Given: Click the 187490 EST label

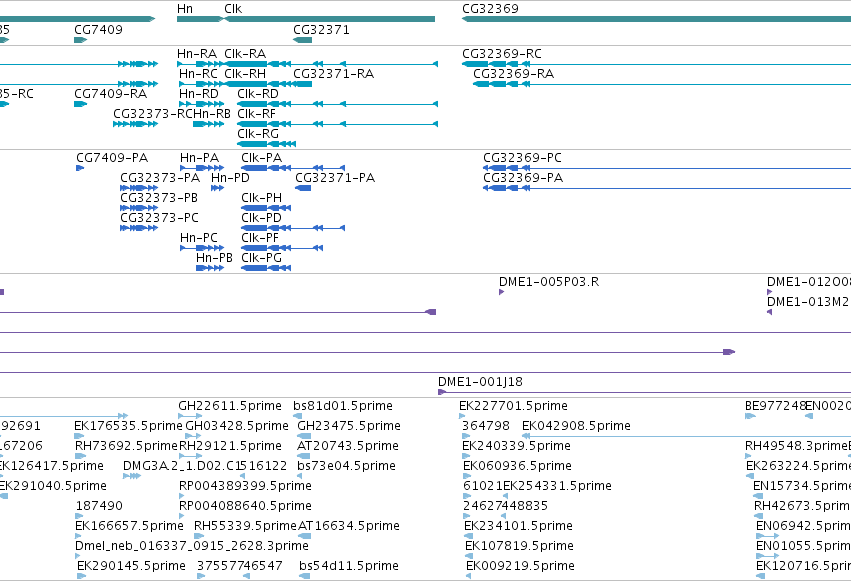Looking at the screenshot, I should (99, 506).
